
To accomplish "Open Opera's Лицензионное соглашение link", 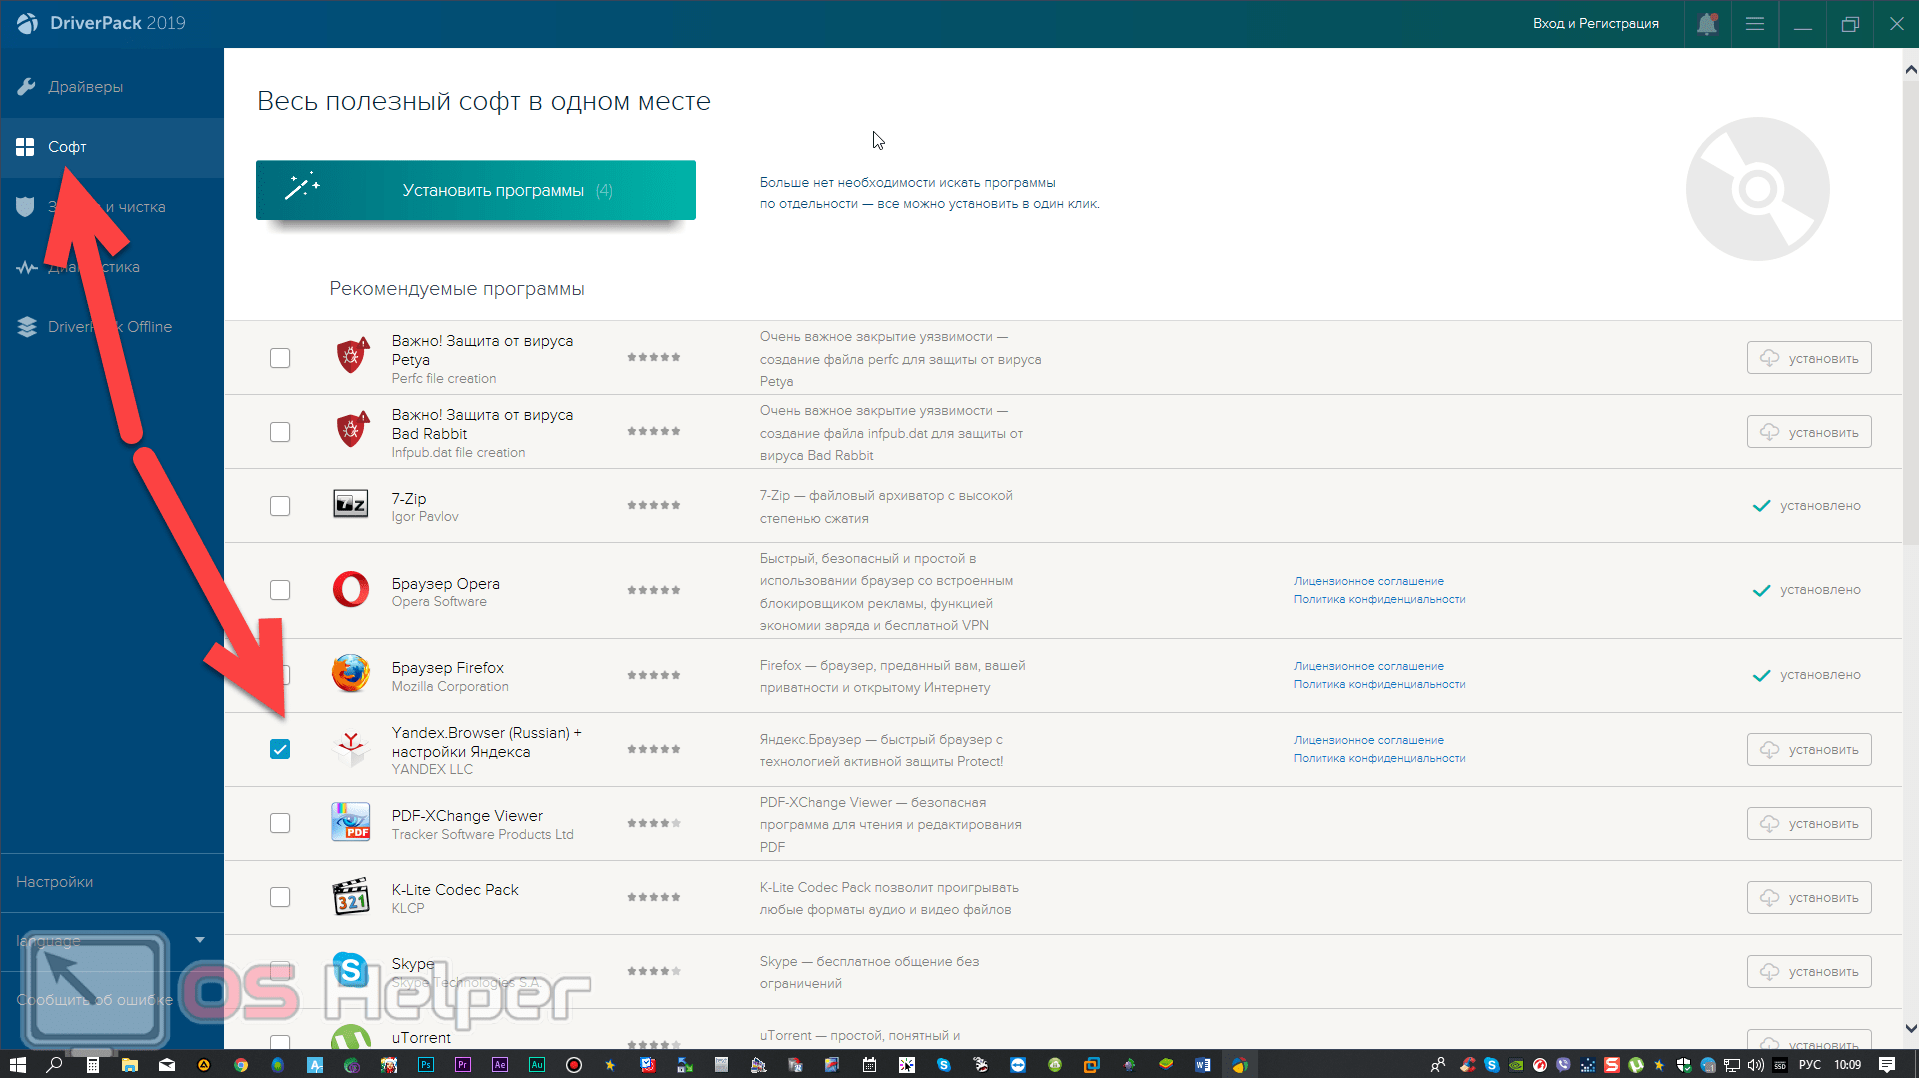I will (1368, 581).
